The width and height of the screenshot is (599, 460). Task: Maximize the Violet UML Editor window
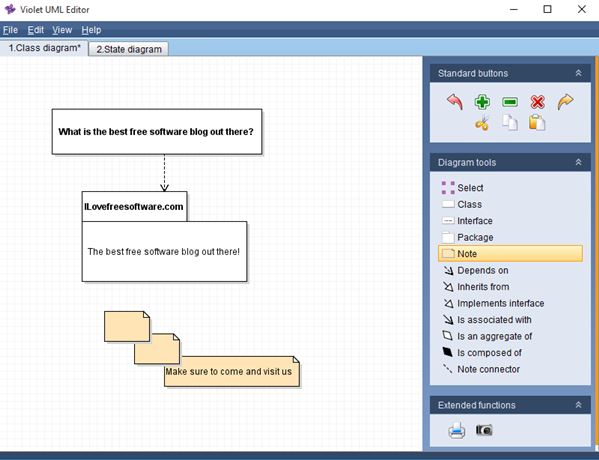point(547,9)
